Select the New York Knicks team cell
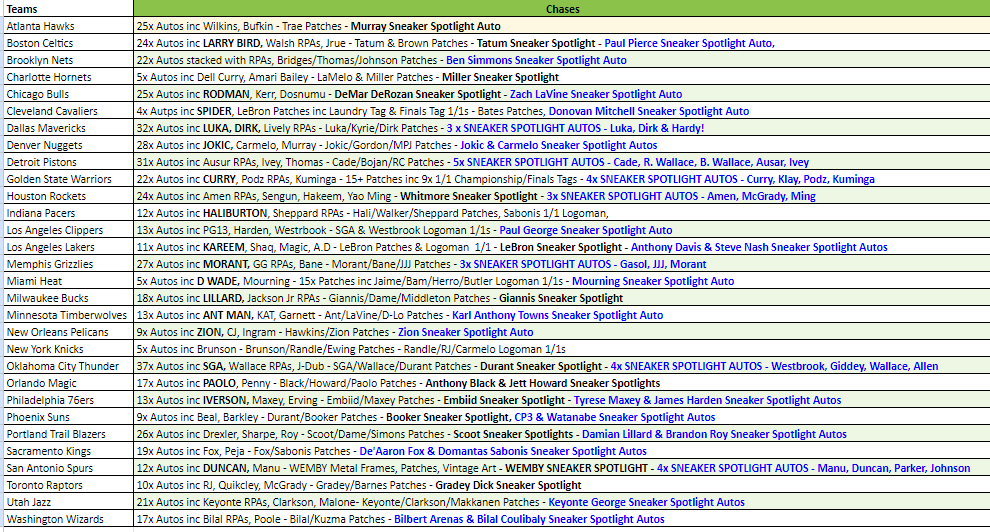 (x=66, y=349)
